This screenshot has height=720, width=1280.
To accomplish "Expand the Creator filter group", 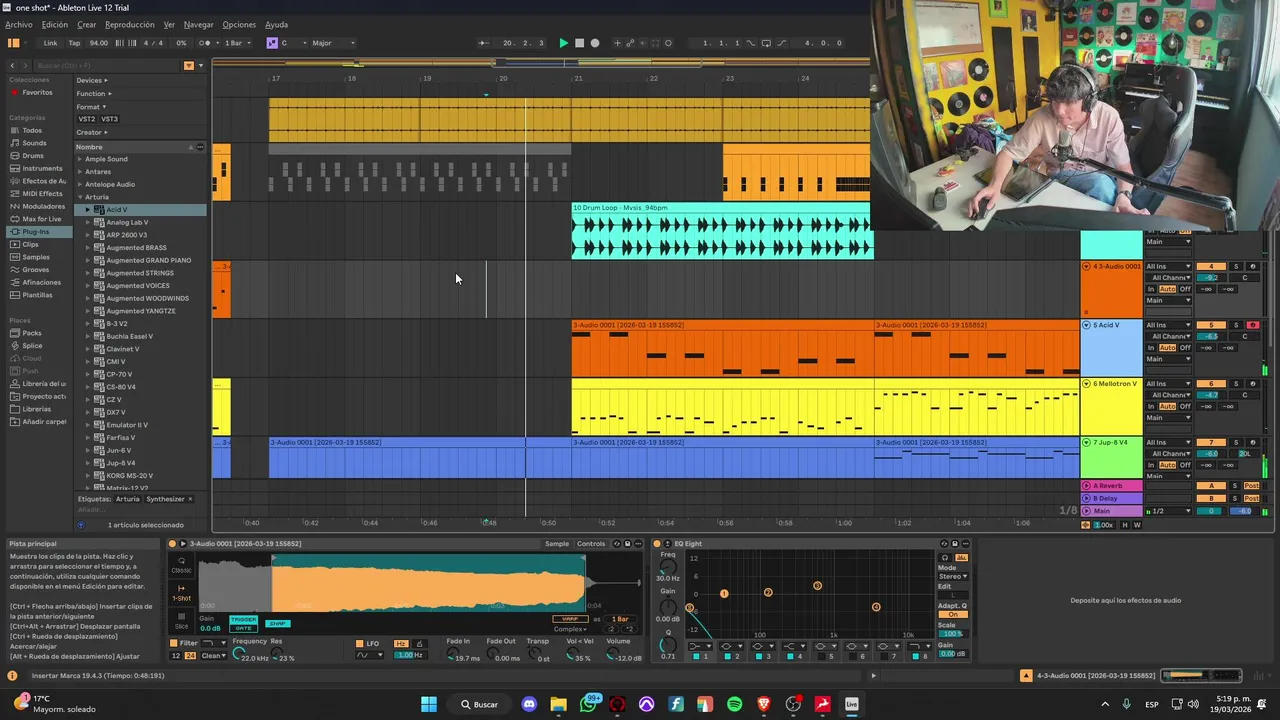I will [92, 132].
